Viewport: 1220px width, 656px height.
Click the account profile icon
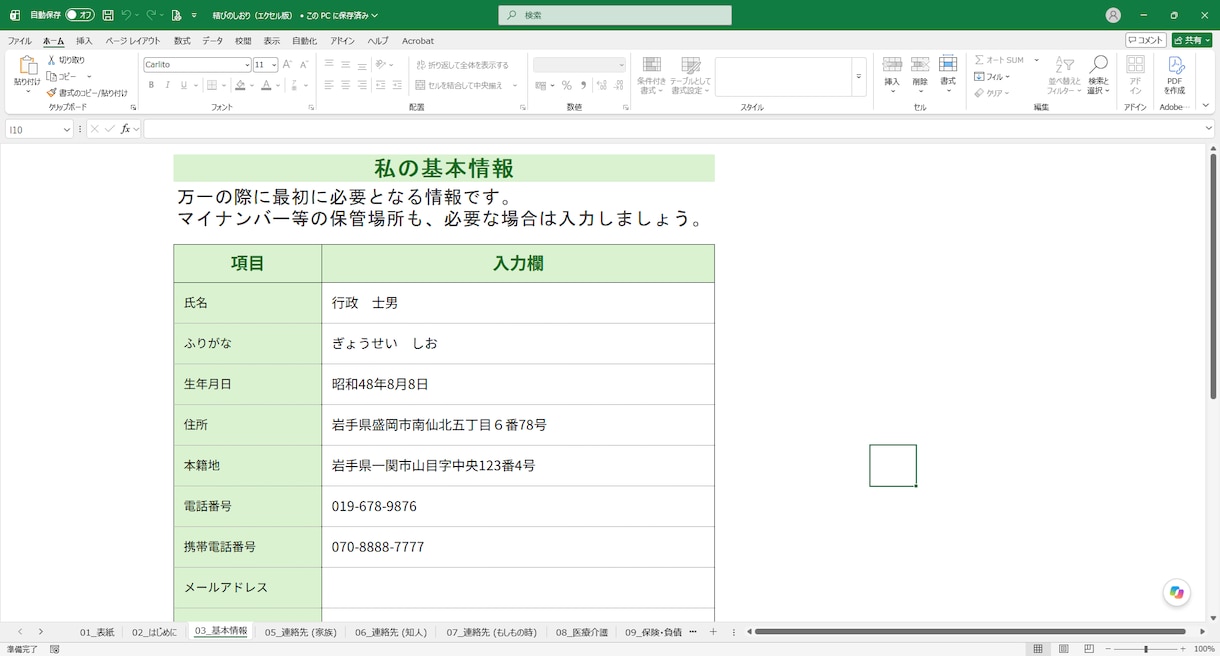(x=1113, y=15)
